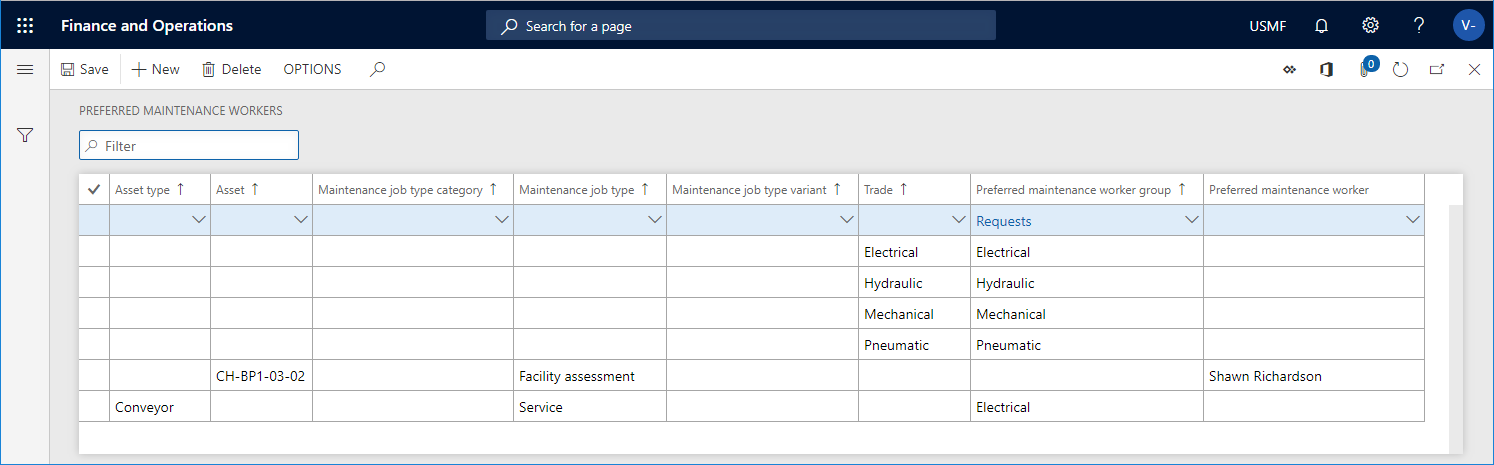Click the USMF company selector

pos(1268,26)
